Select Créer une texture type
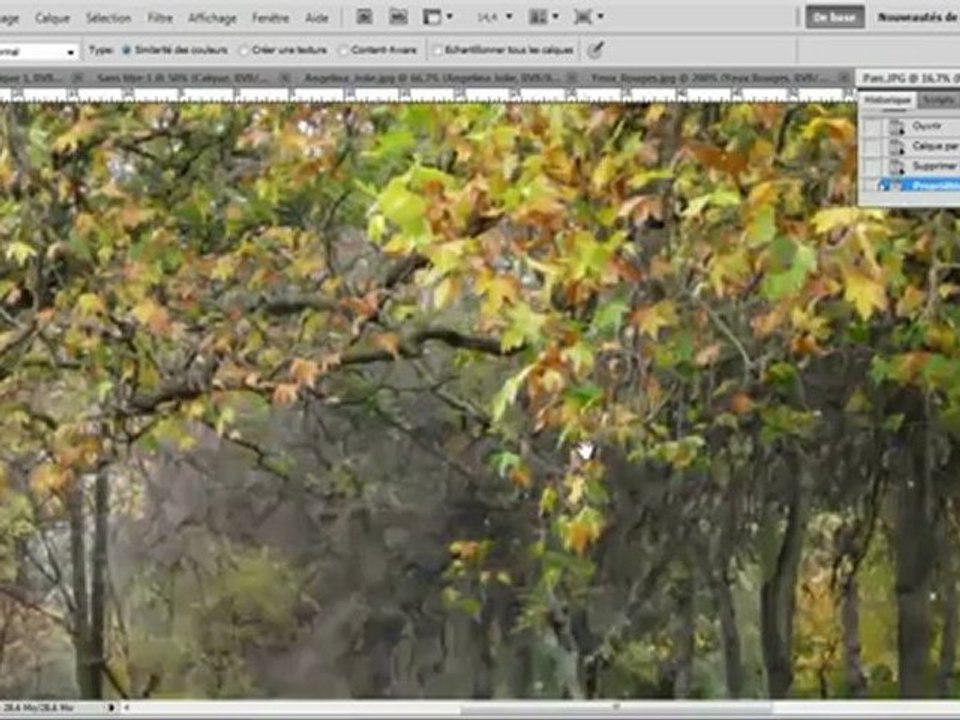960x720 pixels. pos(244,50)
